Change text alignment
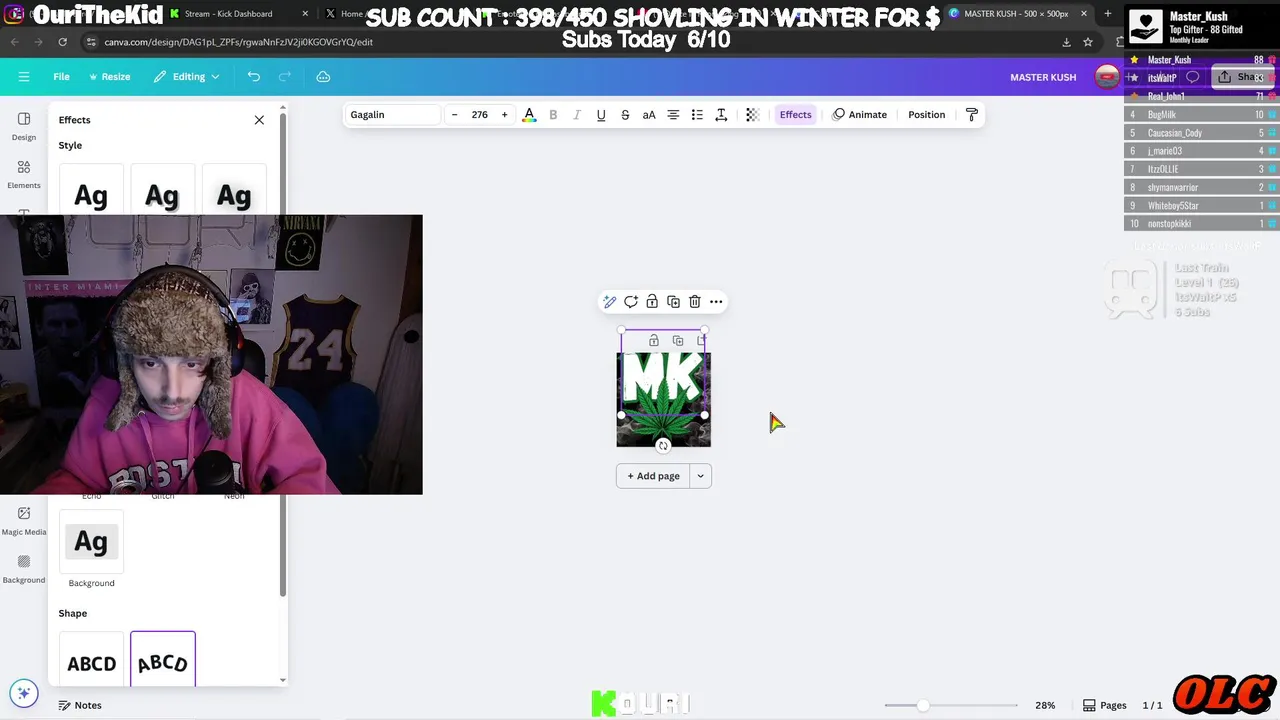 pyautogui.click(x=673, y=115)
